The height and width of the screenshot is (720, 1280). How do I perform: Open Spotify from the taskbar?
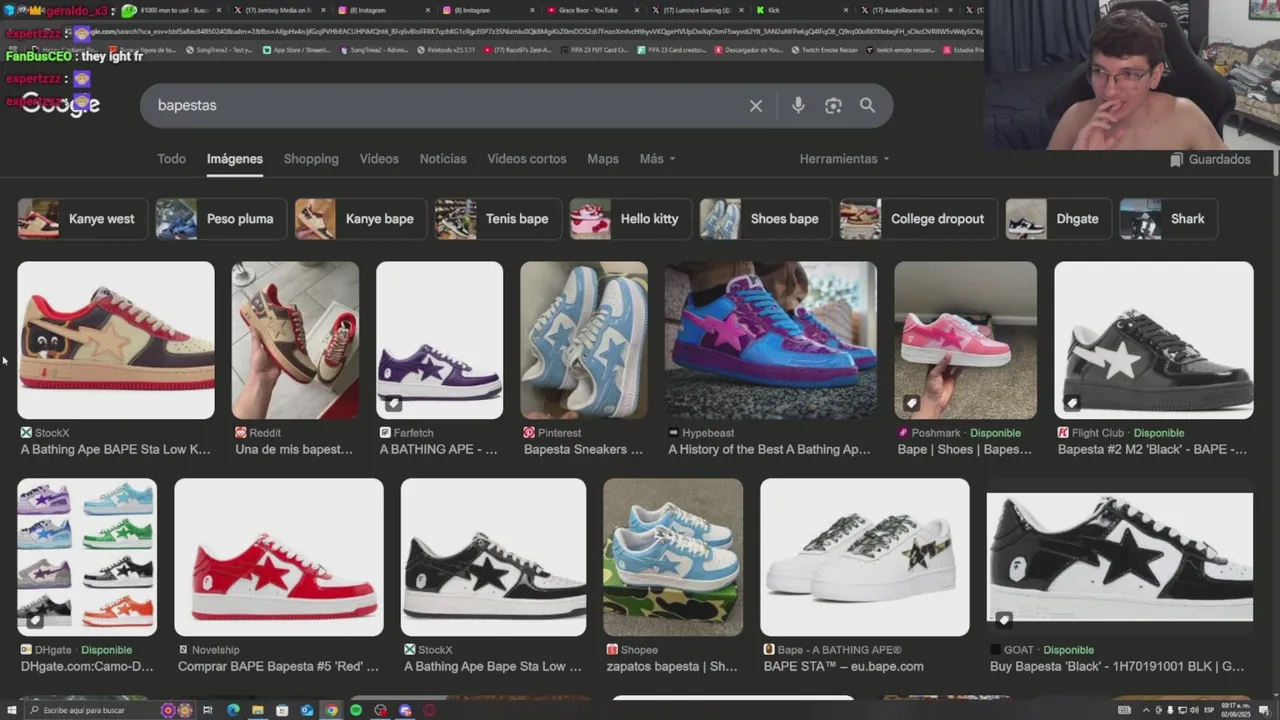pyautogui.click(x=356, y=710)
